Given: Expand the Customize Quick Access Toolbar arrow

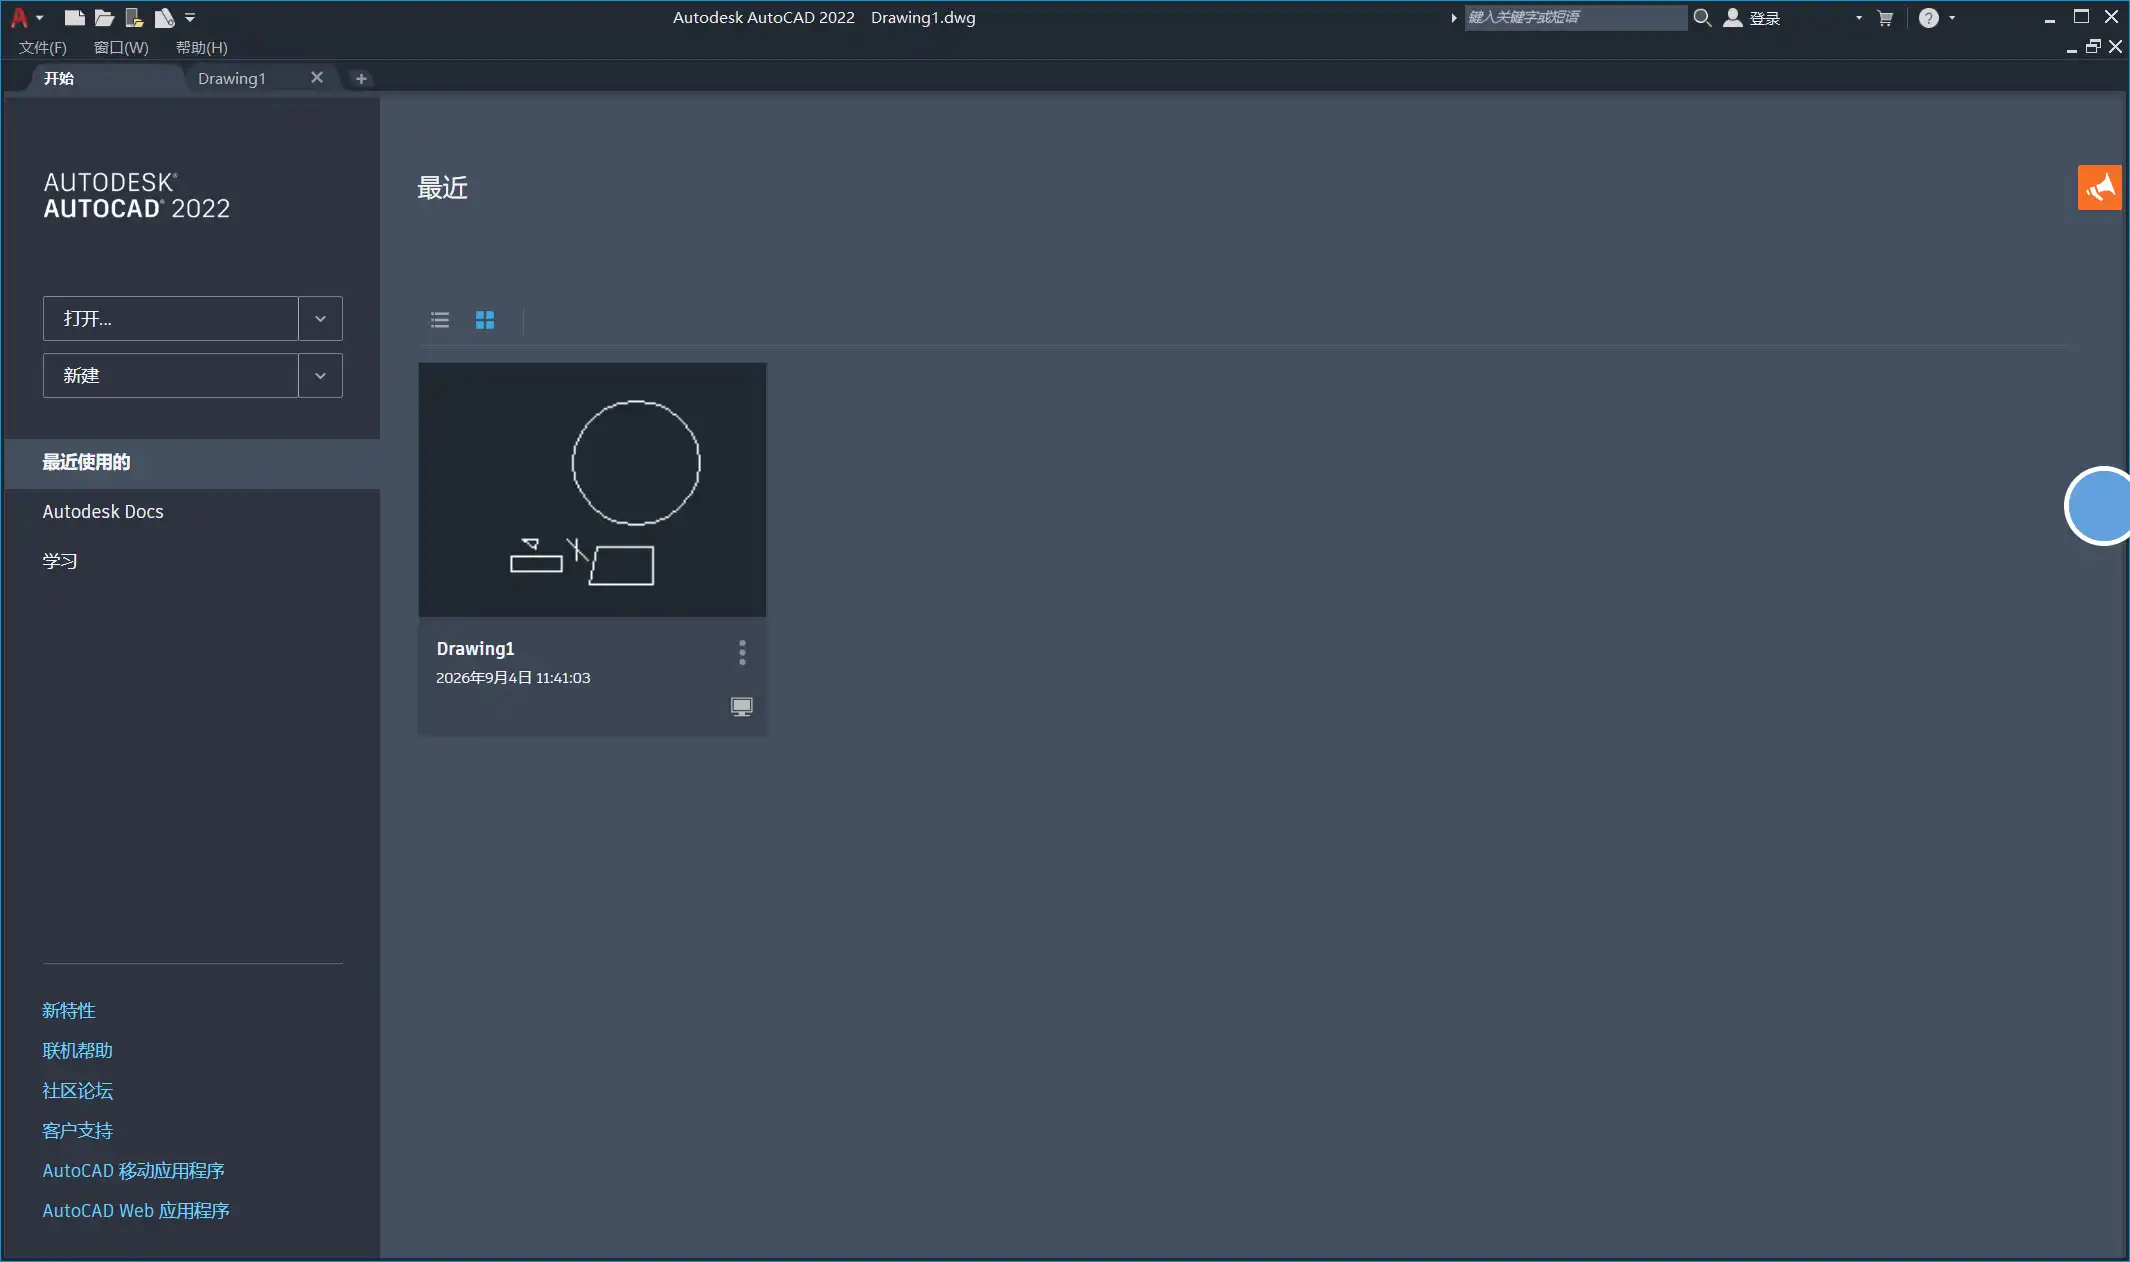Looking at the screenshot, I should [190, 17].
